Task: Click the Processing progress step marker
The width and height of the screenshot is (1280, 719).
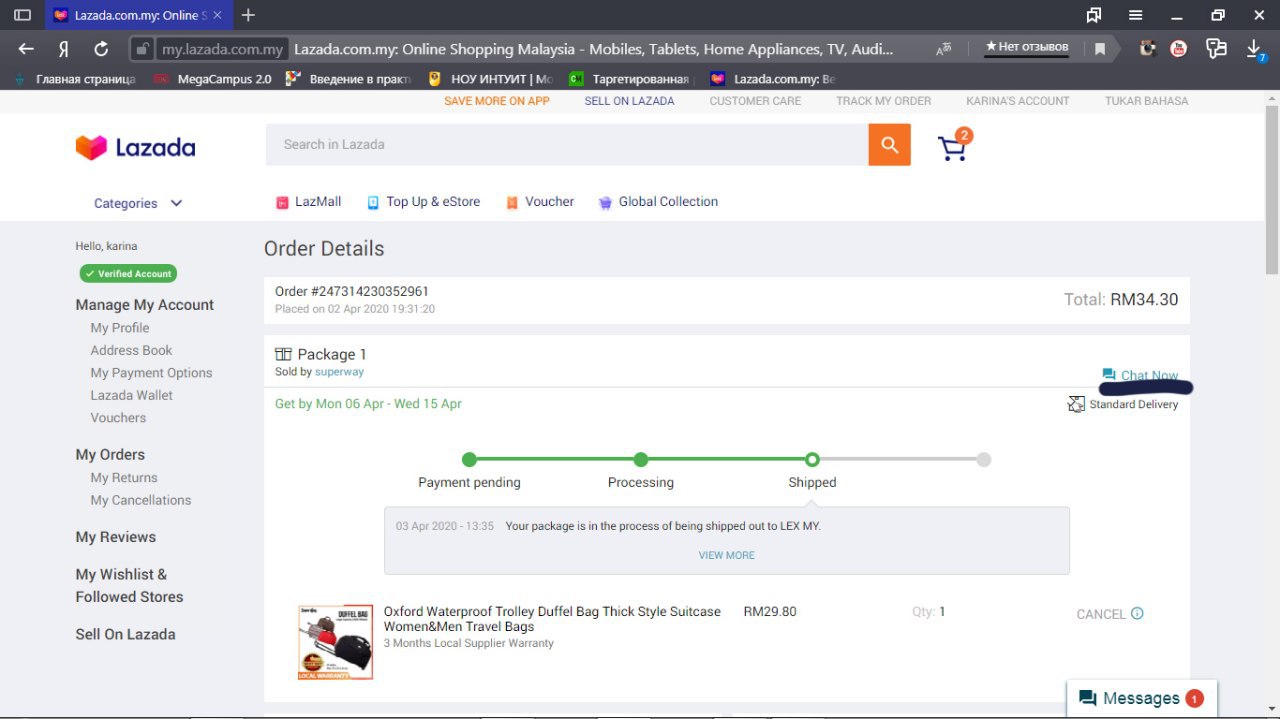Action: tap(641, 459)
